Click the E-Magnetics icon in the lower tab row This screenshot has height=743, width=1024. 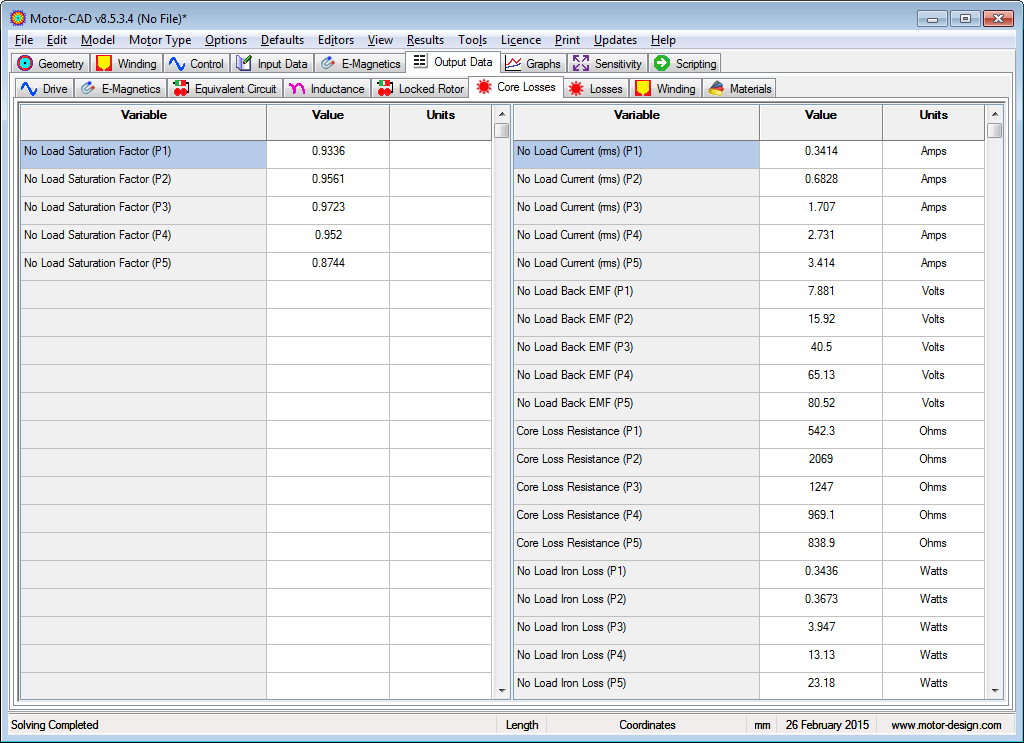point(88,89)
